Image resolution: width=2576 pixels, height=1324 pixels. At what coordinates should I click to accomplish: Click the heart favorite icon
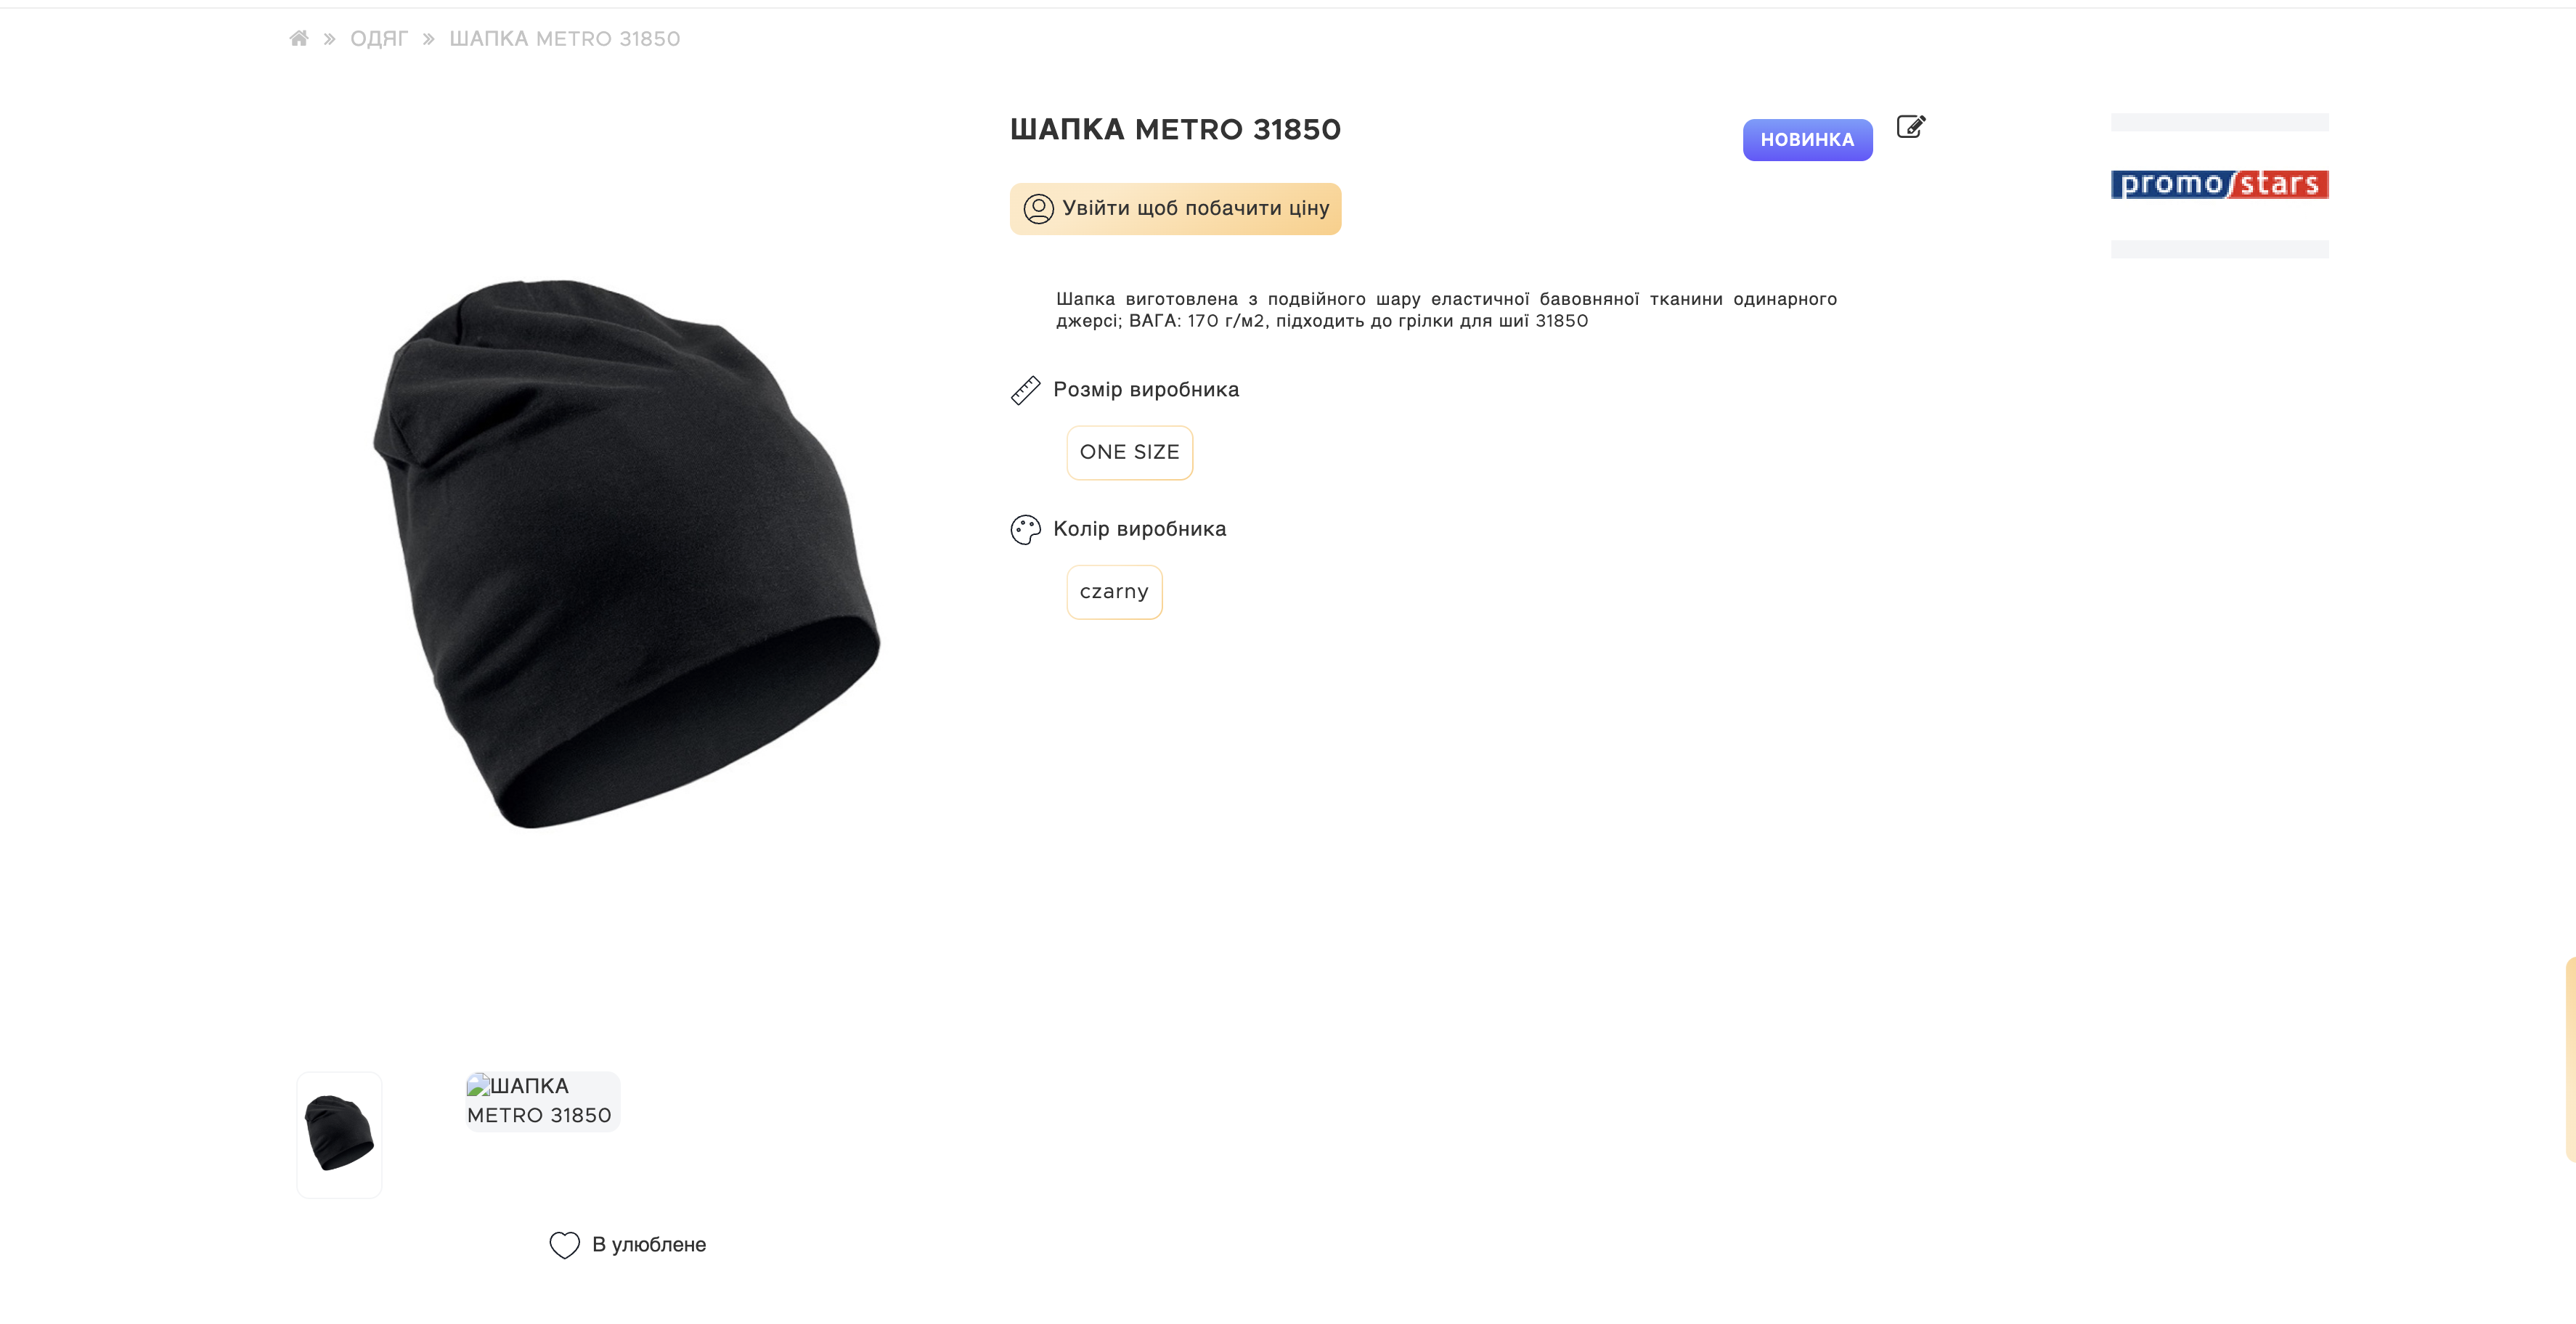coord(564,1245)
